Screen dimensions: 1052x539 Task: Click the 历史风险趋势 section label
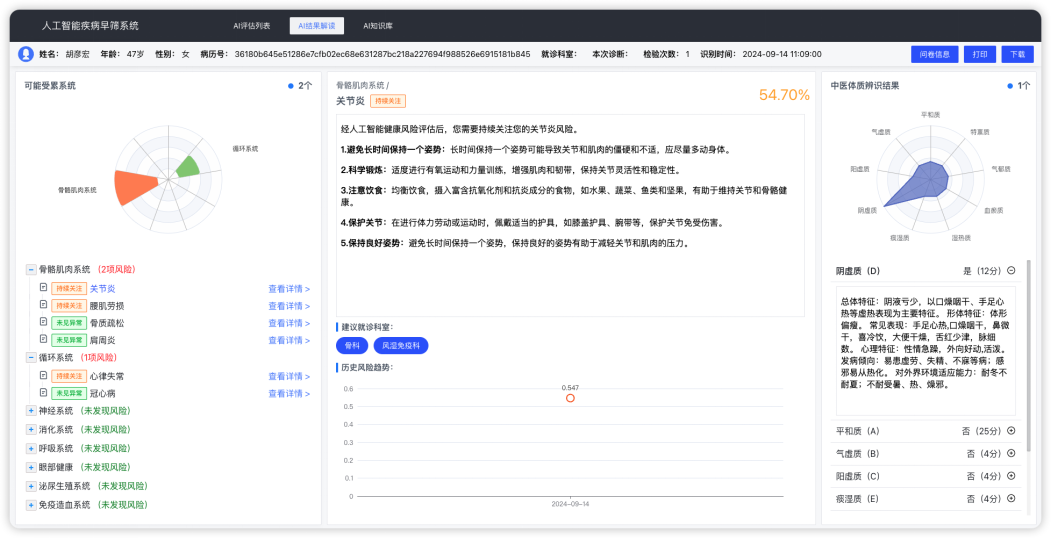pyautogui.click(x=367, y=367)
